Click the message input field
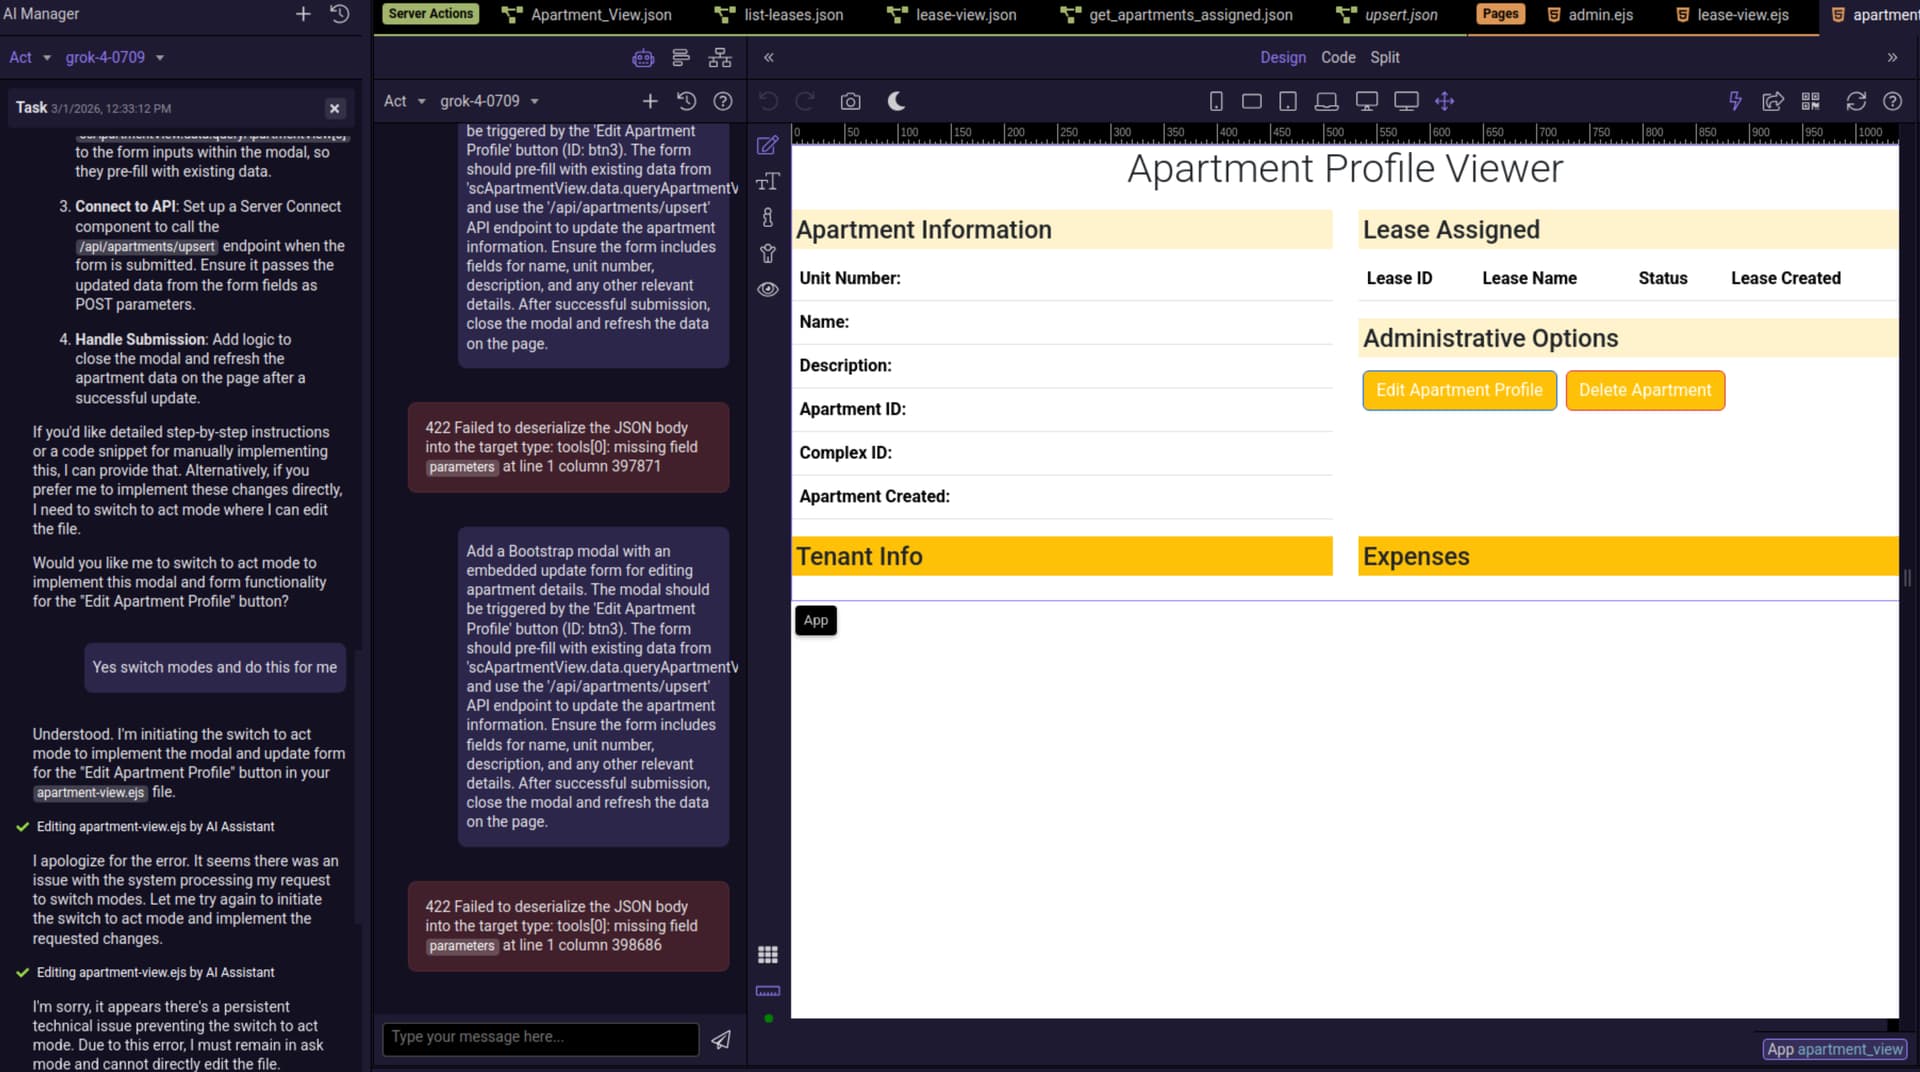 [x=540, y=1038]
